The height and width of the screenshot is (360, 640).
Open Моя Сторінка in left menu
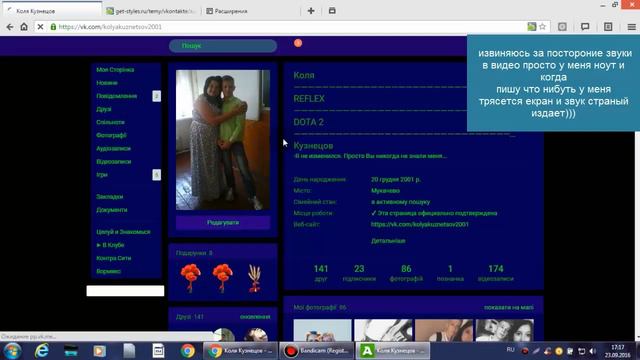(115, 70)
